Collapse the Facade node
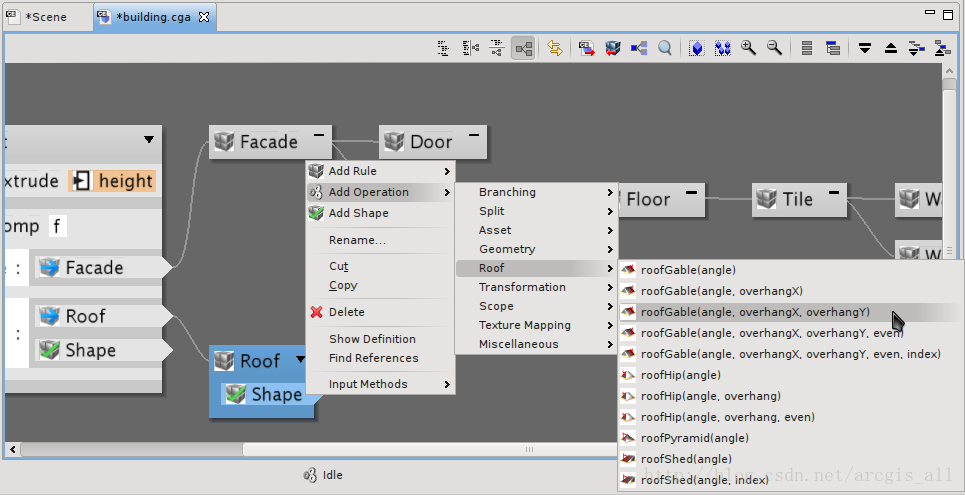This screenshot has width=965, height=495. click(x=319, y=134)
